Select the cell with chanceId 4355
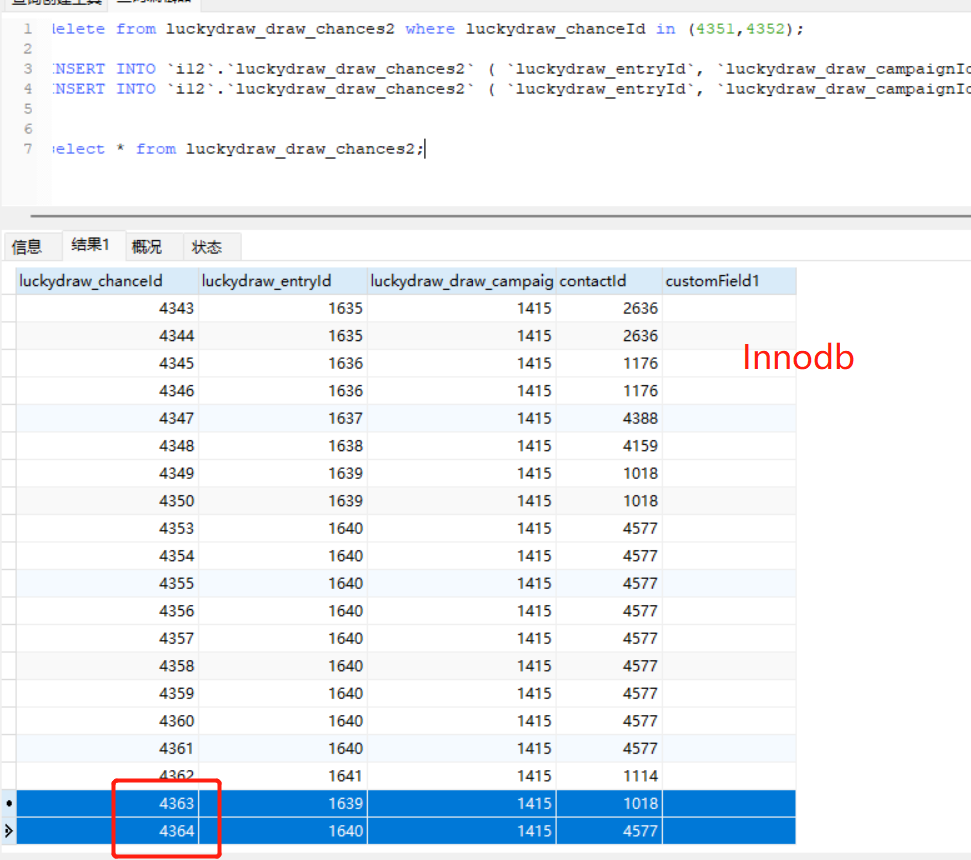 click(x=107, y=584)
